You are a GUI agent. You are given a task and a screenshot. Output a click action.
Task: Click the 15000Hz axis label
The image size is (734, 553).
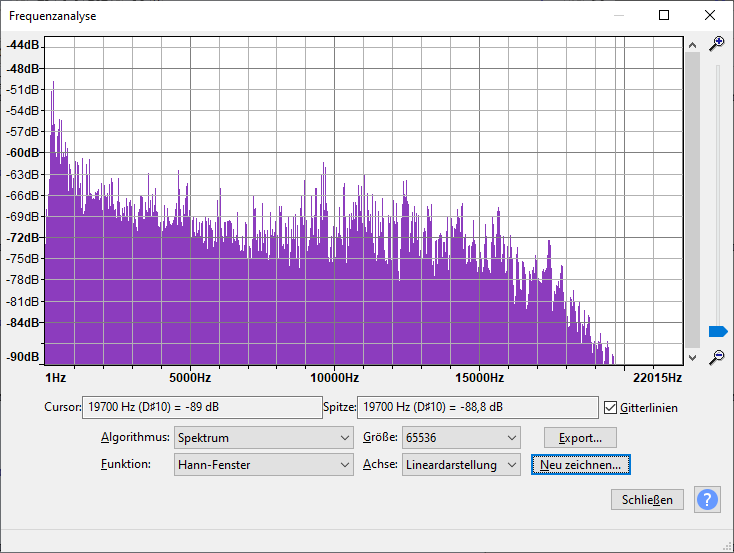(x=479, y=377)
